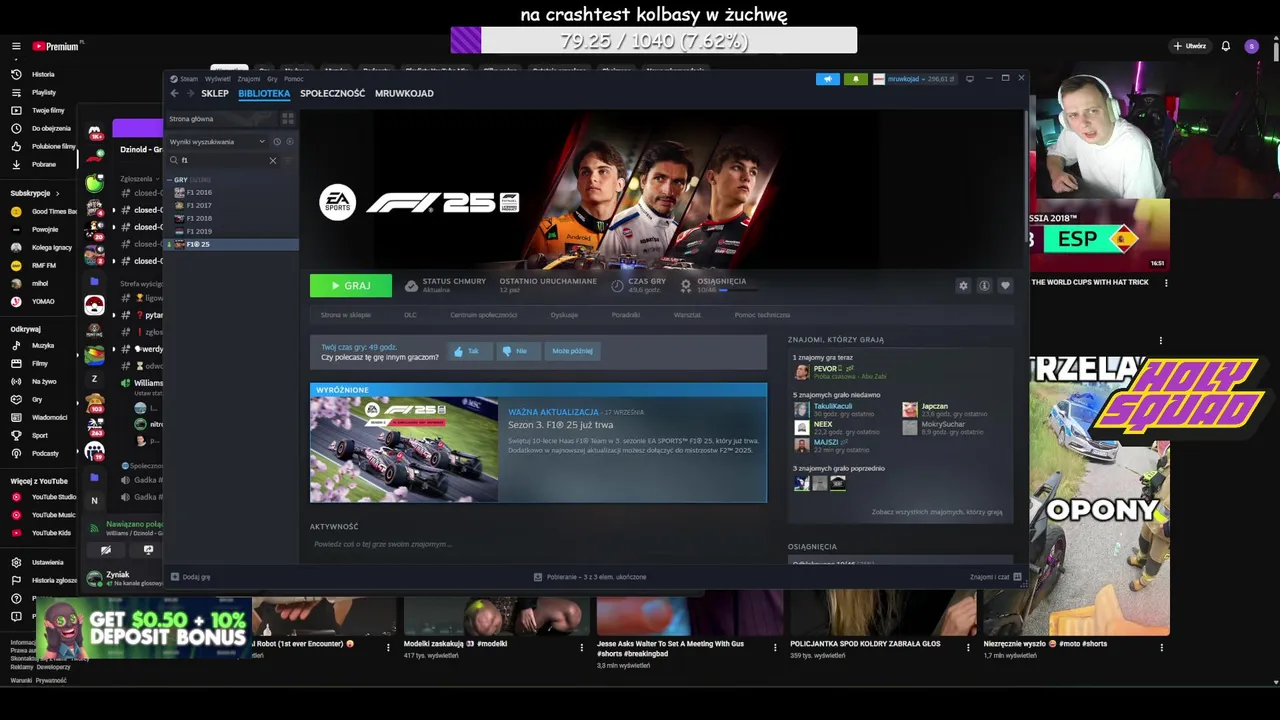
Task: Go forward with Steam's forward arrow
Action: [x=190, y=93]
